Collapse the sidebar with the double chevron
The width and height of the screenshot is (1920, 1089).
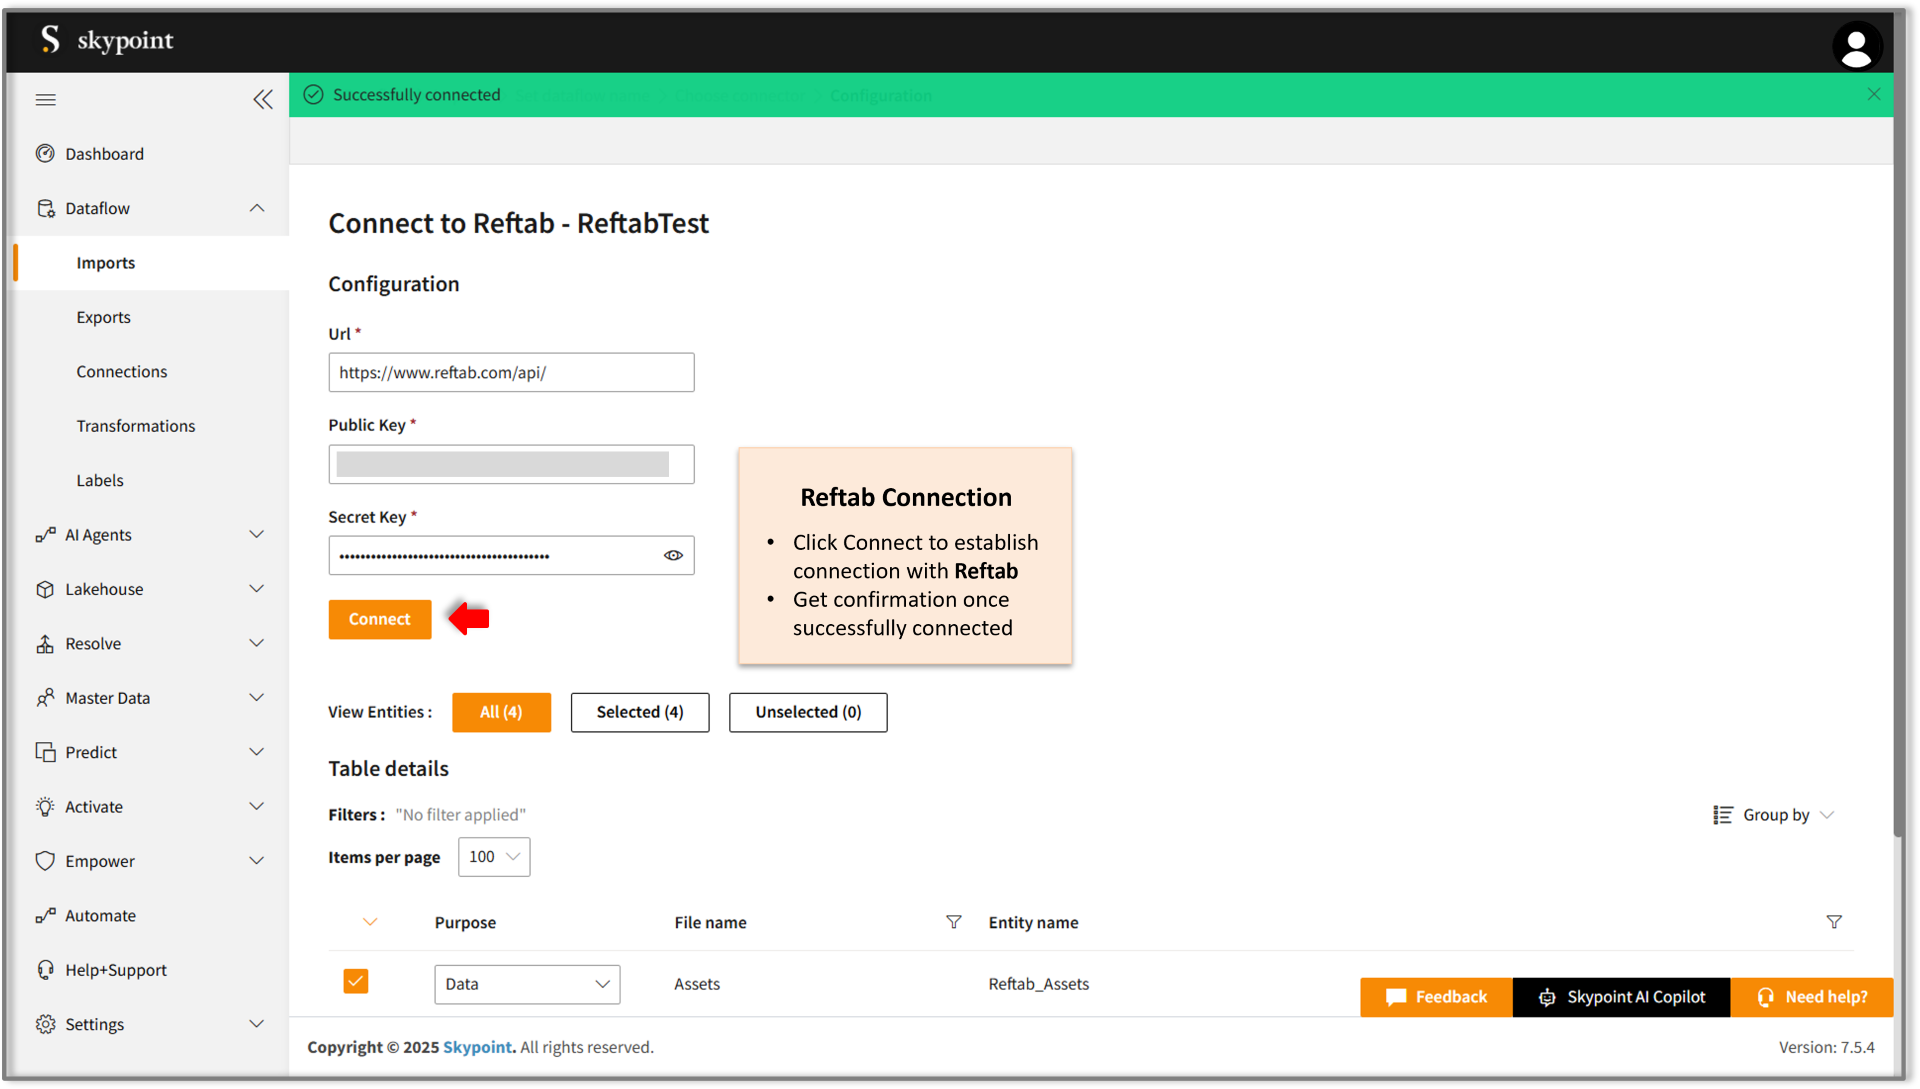(x=263, y=99)
